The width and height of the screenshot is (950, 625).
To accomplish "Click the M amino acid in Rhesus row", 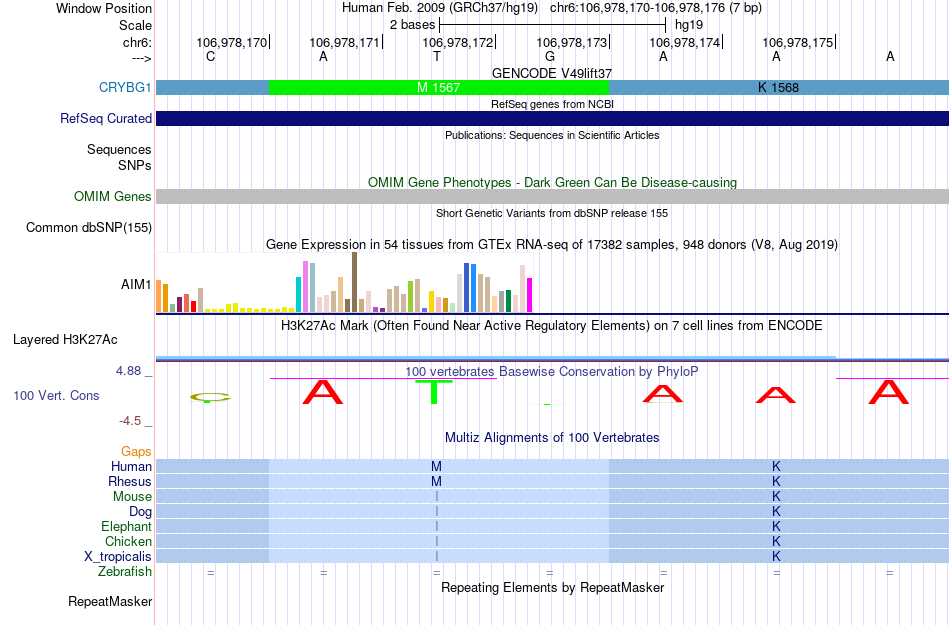I will pos(436,481).
